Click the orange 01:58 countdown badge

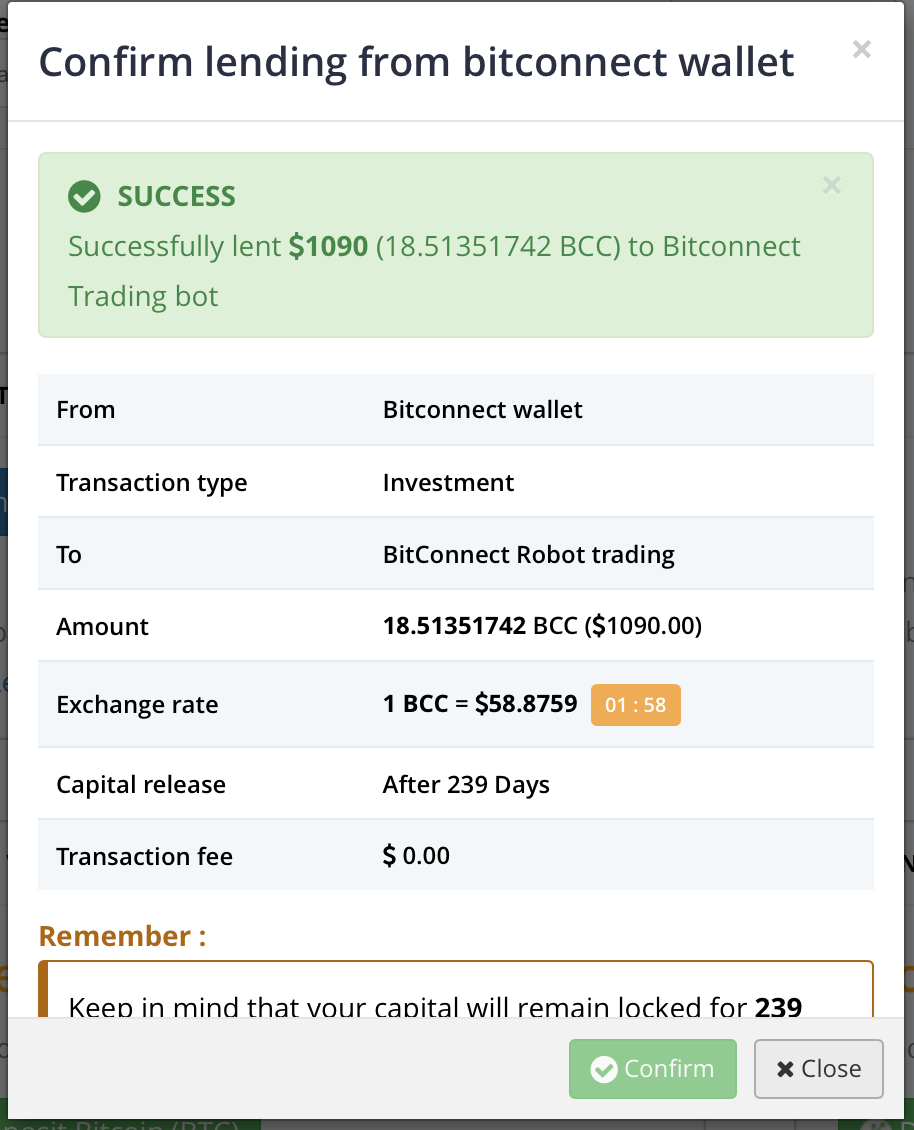[635, 705]
